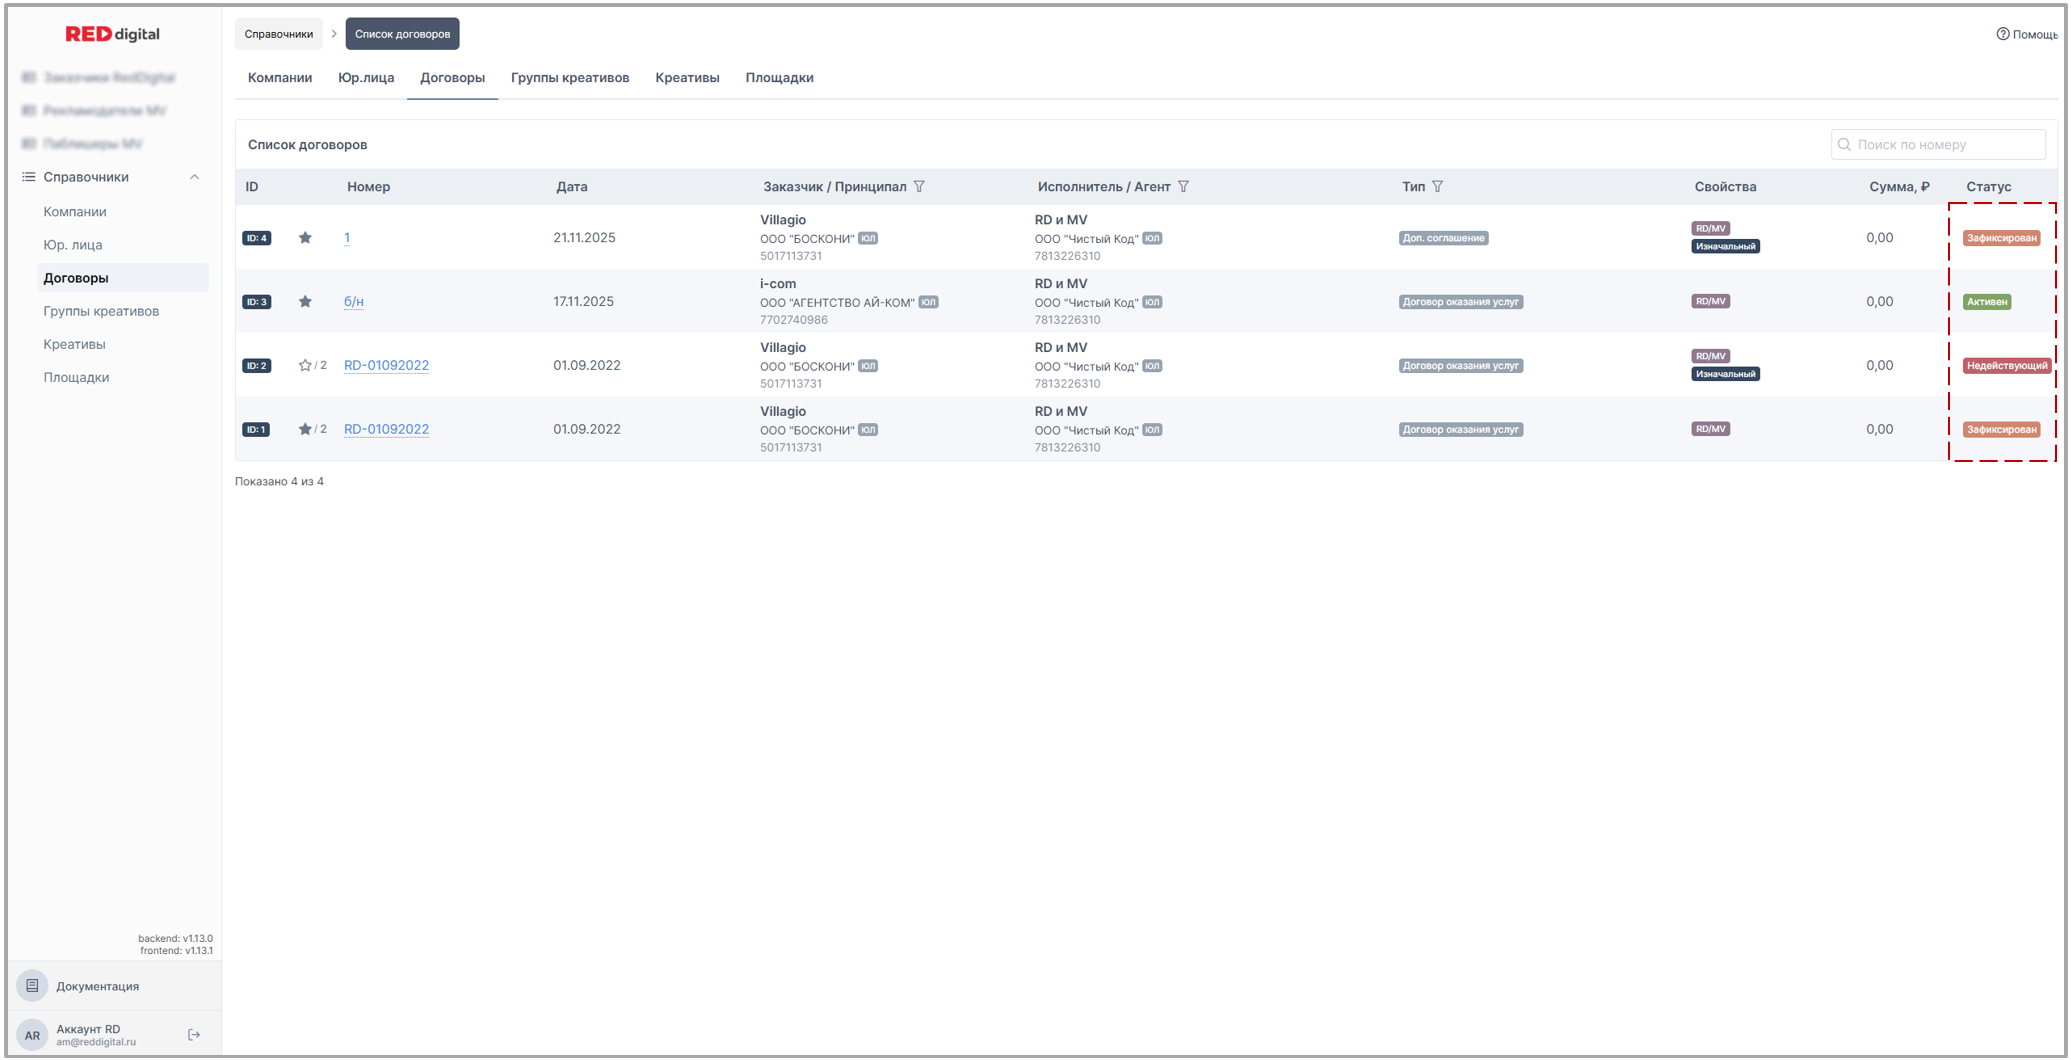Open the Документация icon in sidebar
This screenshot has width=2071, height=1060.
point(32,986)
